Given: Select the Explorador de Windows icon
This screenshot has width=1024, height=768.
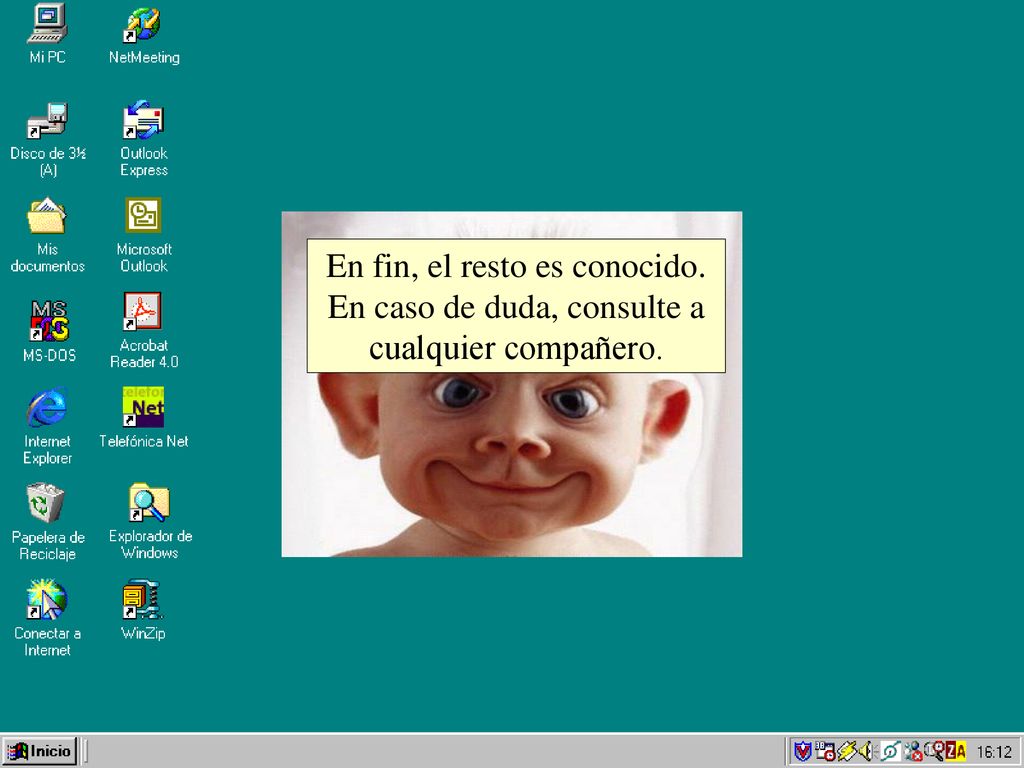Looking at the screenshot, I should [x=149, y=503].
